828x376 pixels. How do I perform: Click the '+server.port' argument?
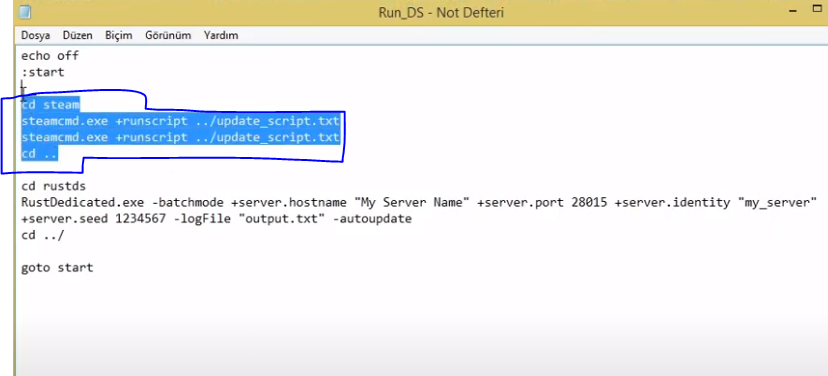tap(520, 202)
